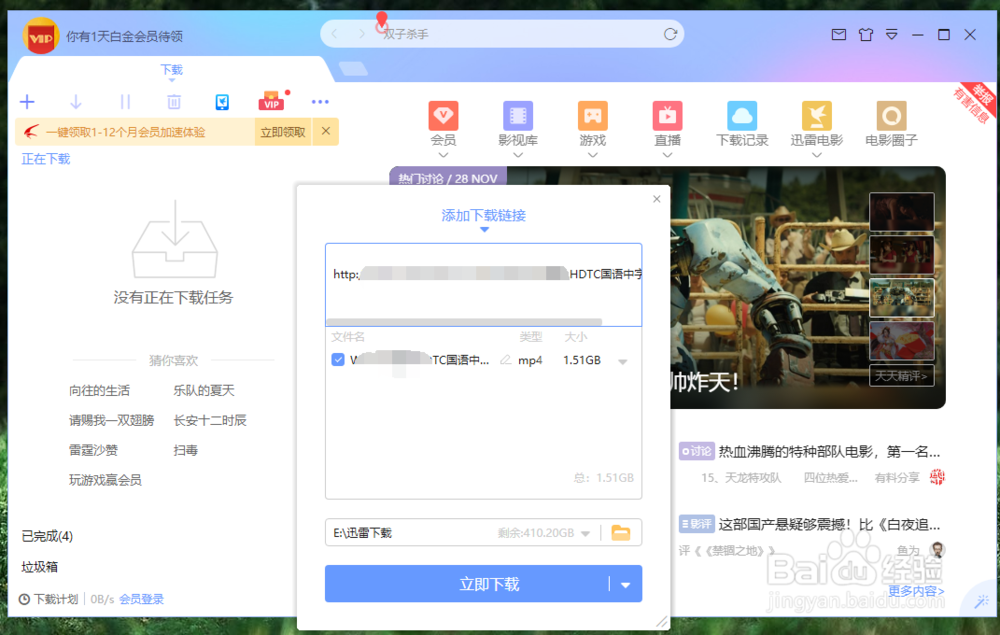Image resolution: width=1000 pixels, height=635 pixels.
Task: Uncheck the mp4 file checkbox
Action: click(338, 360)
